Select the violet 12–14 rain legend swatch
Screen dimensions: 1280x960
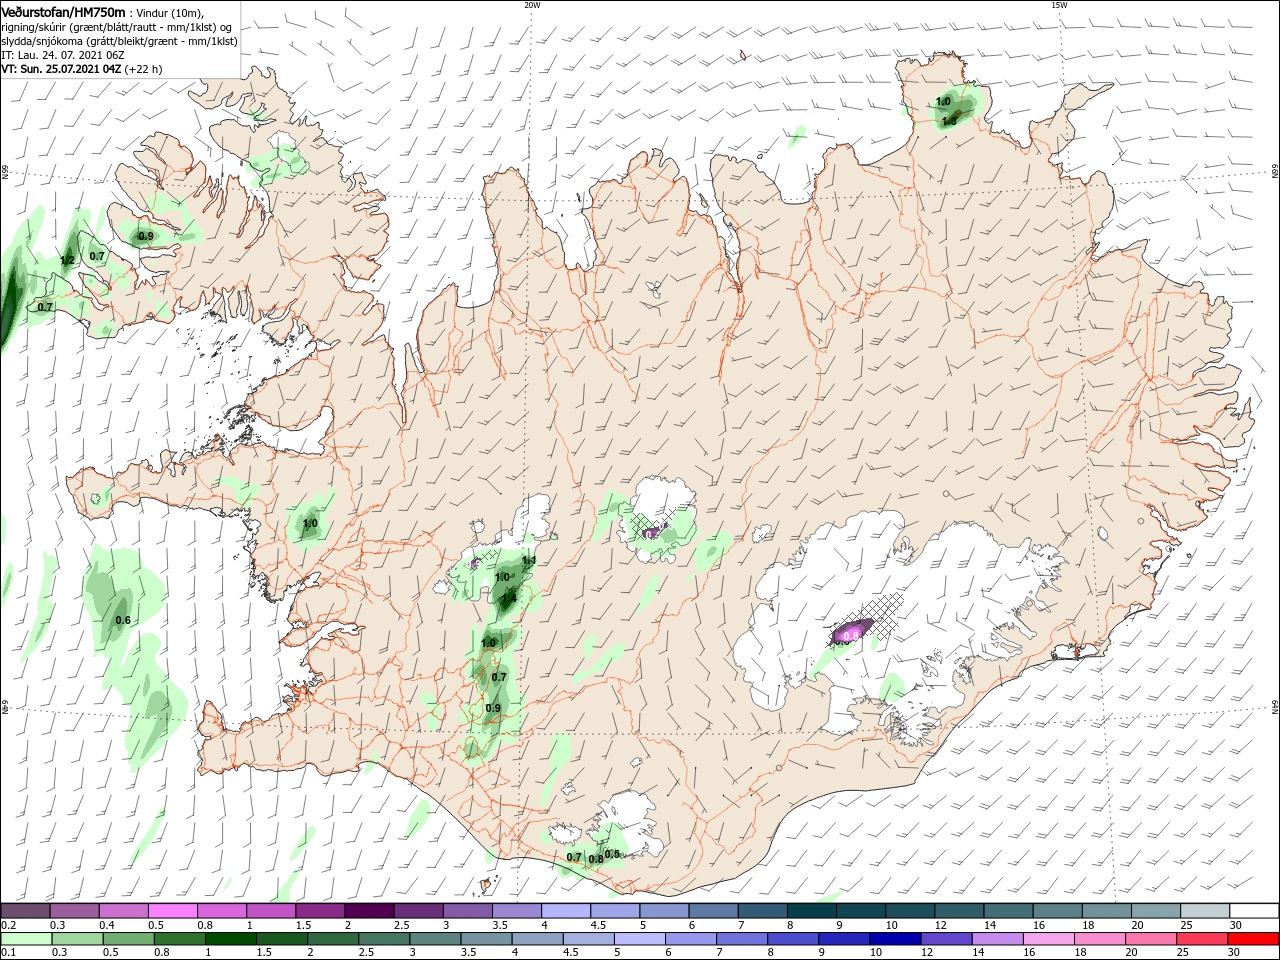(x=946, y=939)
